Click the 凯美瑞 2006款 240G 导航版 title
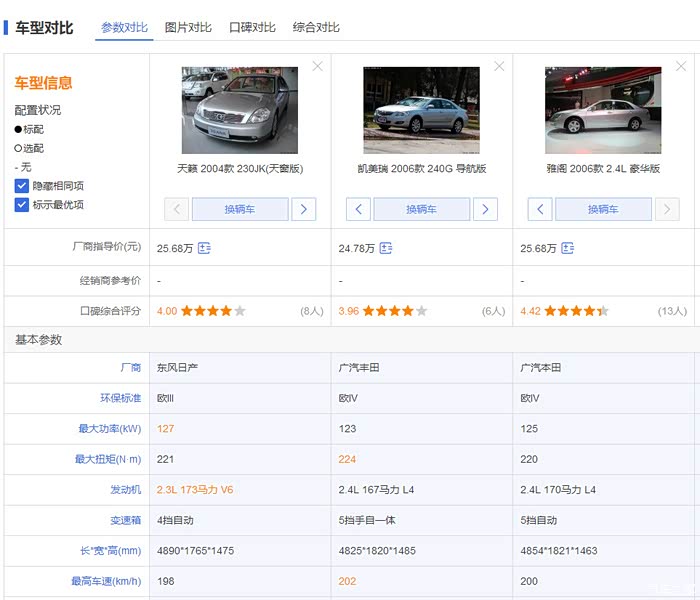700x600 pixels. (x=422, y=169)
